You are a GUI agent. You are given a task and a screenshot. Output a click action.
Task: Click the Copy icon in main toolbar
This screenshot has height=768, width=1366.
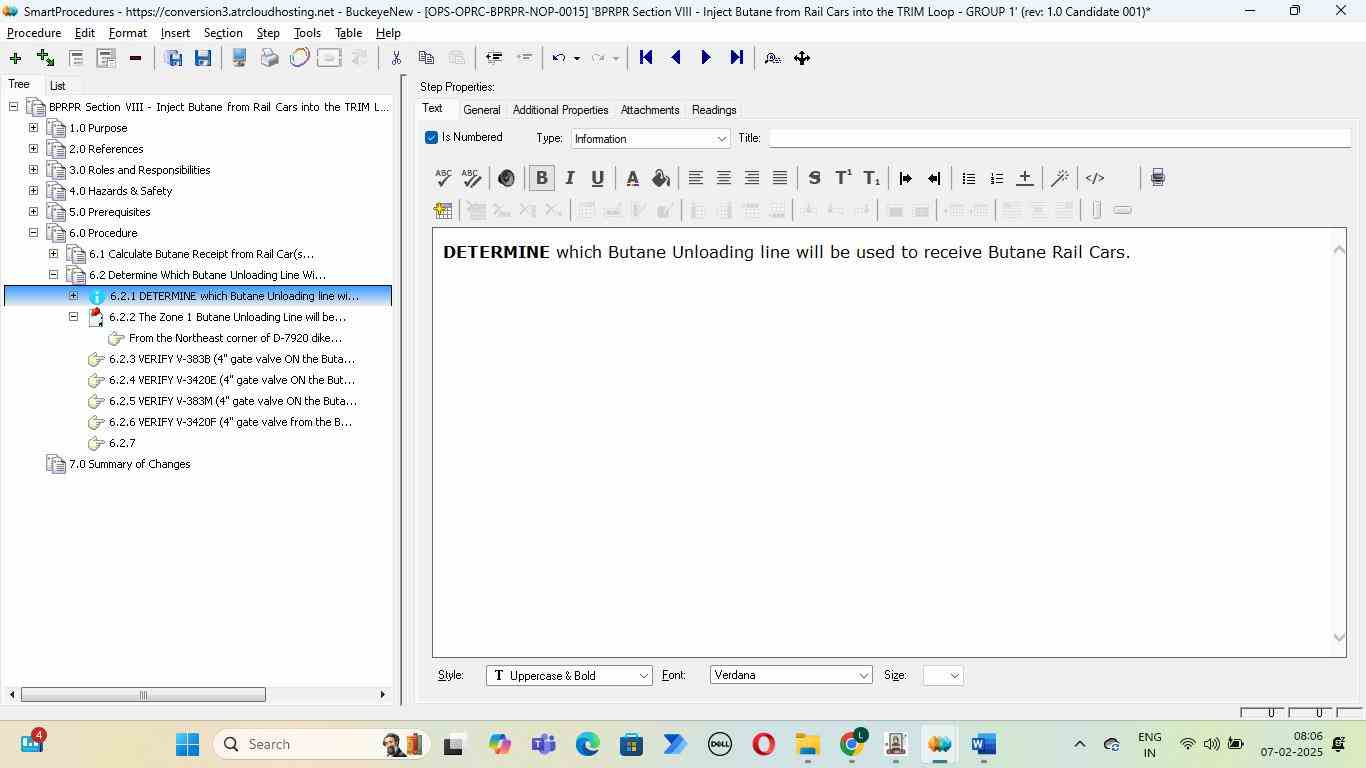click(x=426, y=58)
